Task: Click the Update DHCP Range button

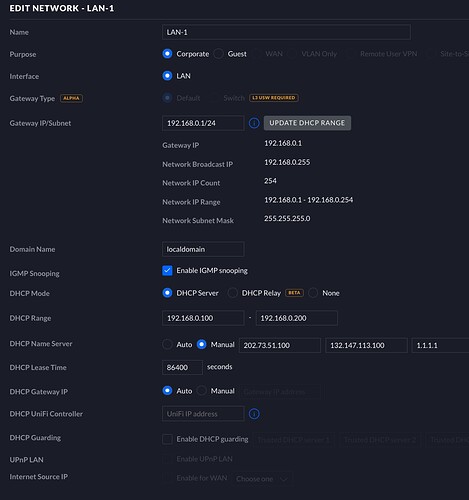Action: [x=307, y=123]
